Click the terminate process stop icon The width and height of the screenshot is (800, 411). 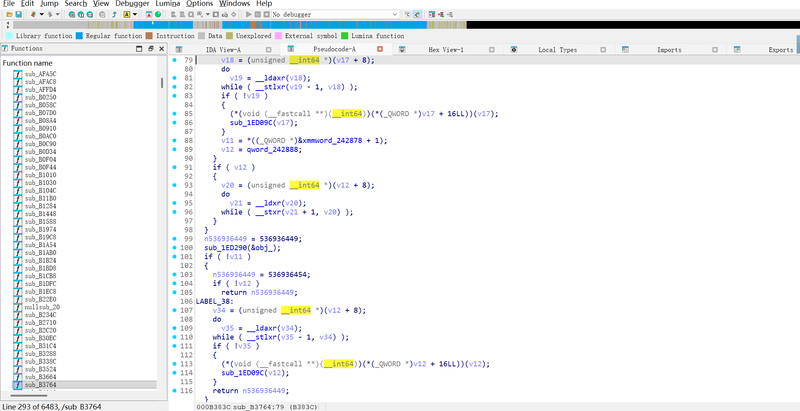[x=266, y=14]
